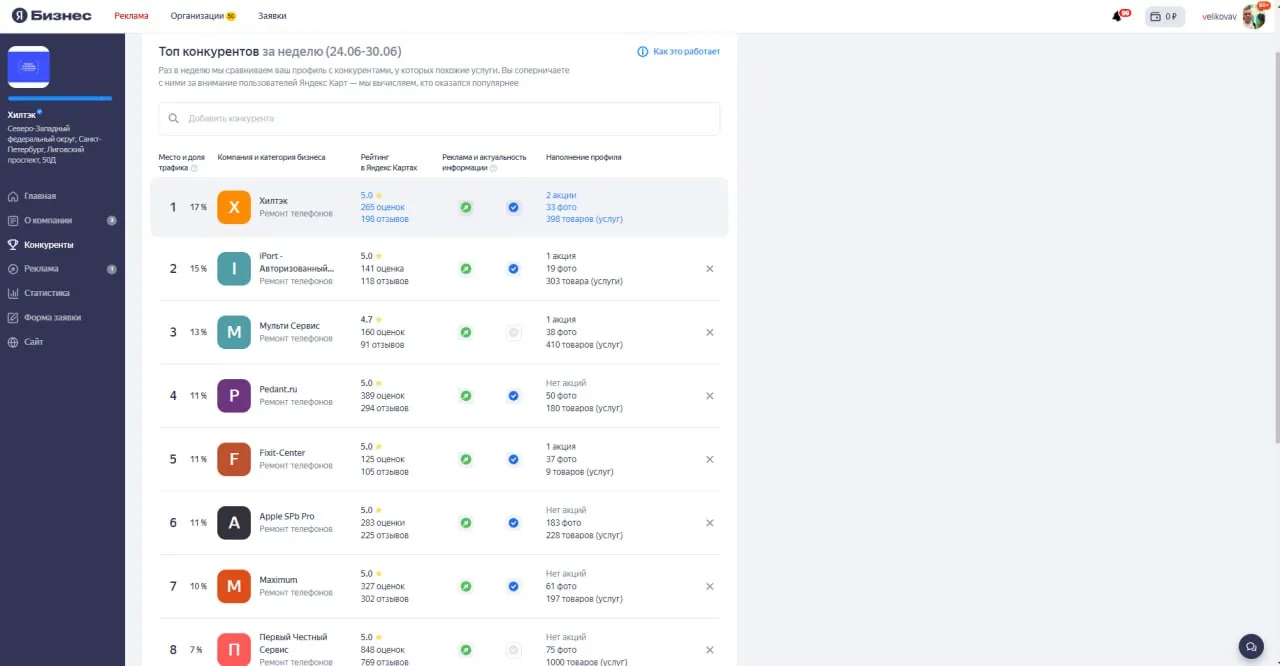Remove Fixit-Center competitor with X button

point(710,459)
